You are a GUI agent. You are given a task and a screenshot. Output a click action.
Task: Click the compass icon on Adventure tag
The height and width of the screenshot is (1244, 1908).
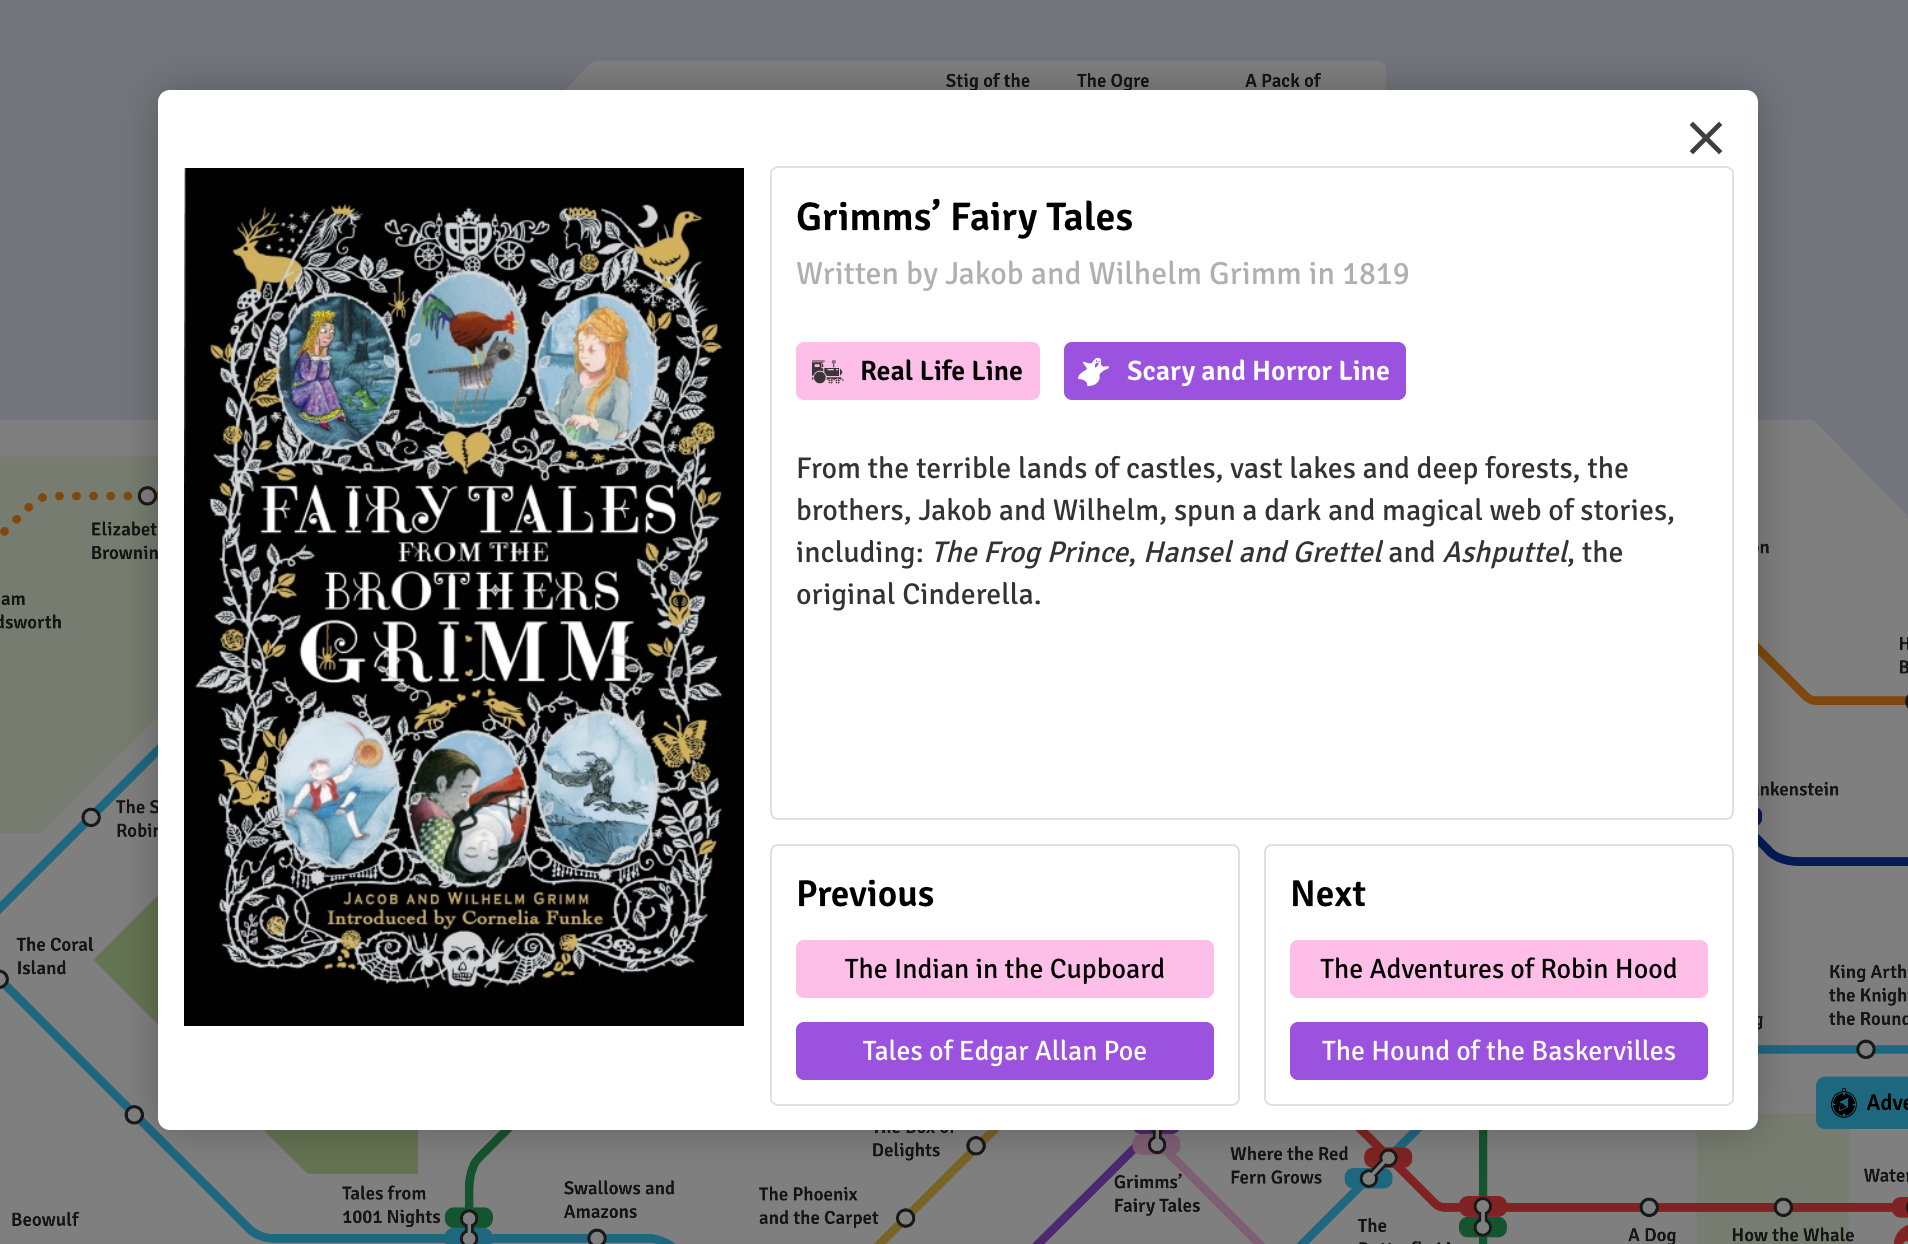coord(1844,1103)
